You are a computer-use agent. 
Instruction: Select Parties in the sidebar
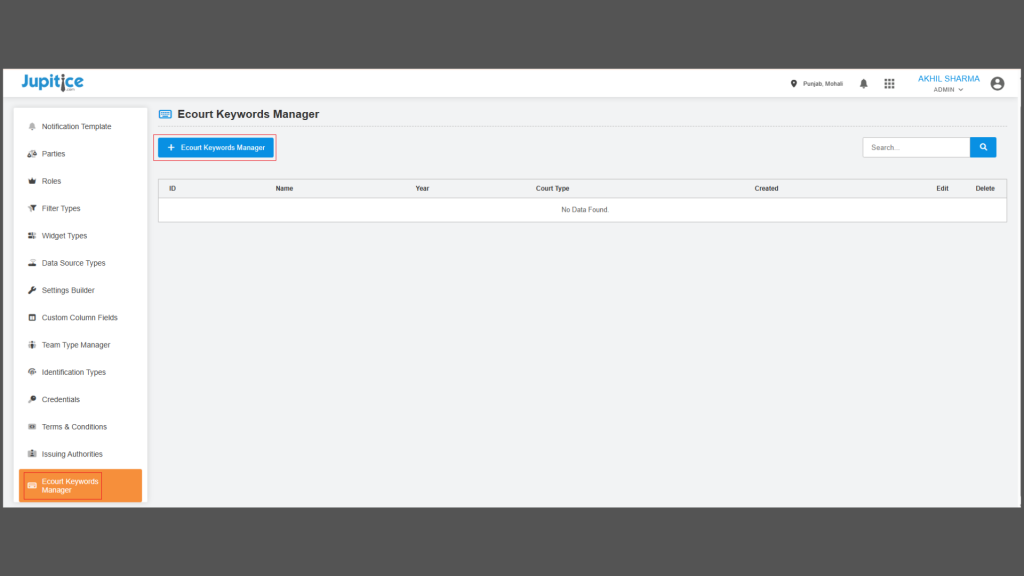(53, 154)
